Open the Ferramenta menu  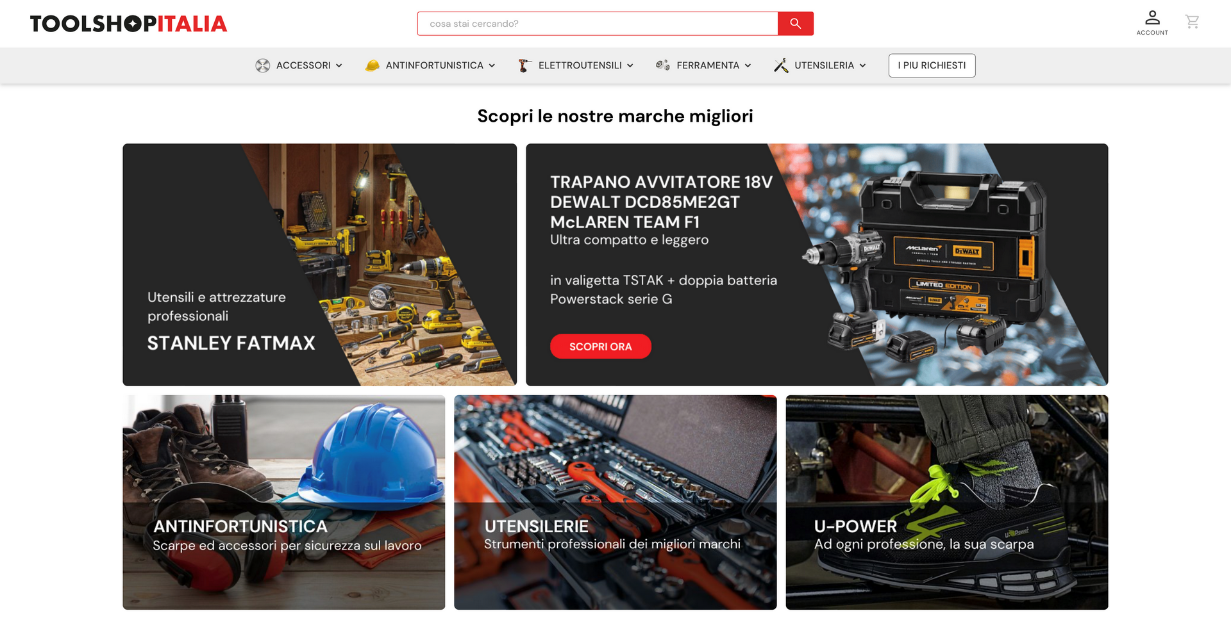707,66
